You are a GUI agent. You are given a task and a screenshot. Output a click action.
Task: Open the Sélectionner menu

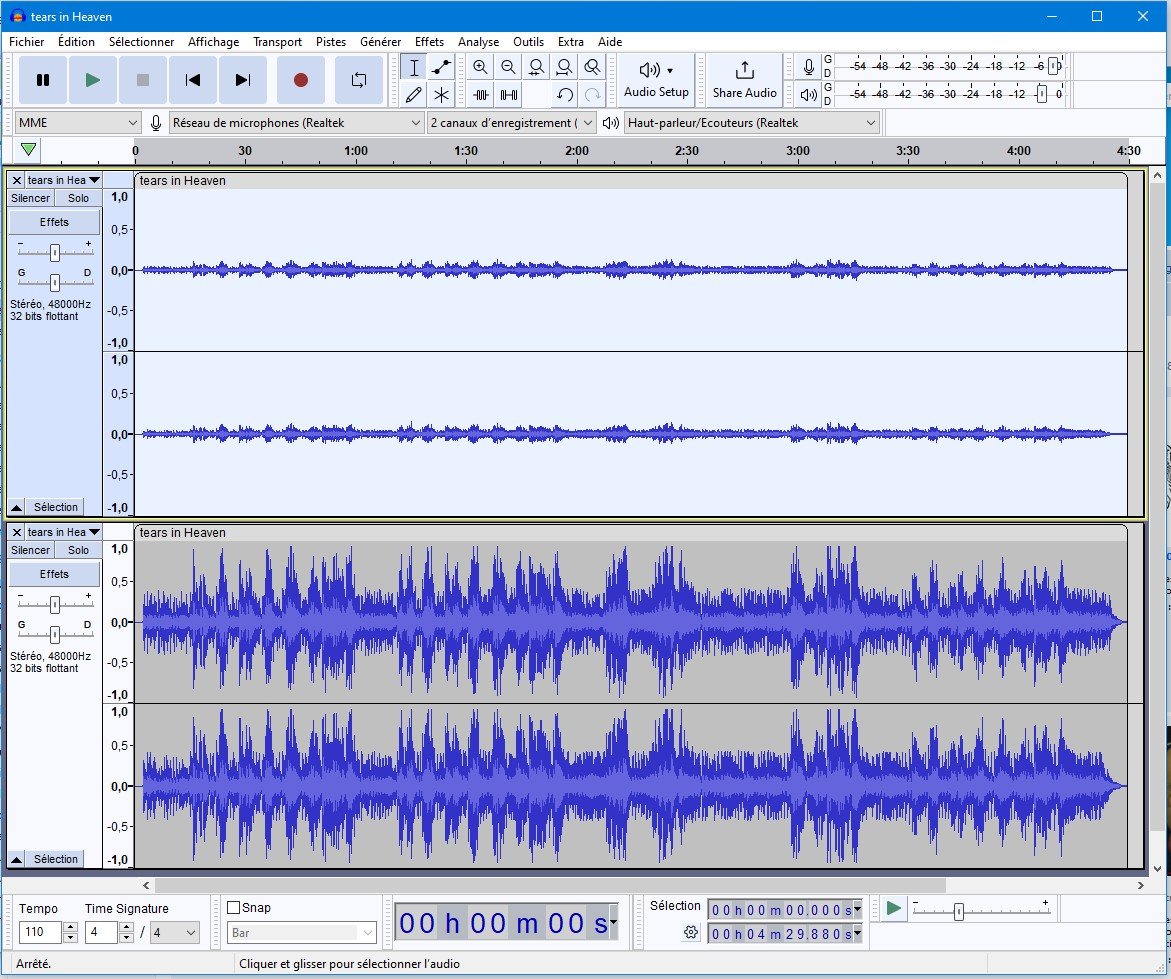click(141, 42)
